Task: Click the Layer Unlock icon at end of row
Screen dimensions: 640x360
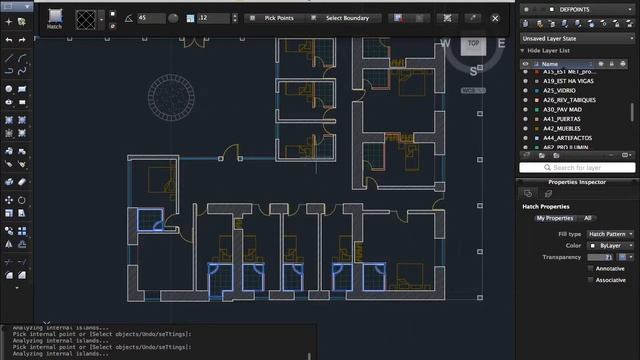Action: coord(630,24)
